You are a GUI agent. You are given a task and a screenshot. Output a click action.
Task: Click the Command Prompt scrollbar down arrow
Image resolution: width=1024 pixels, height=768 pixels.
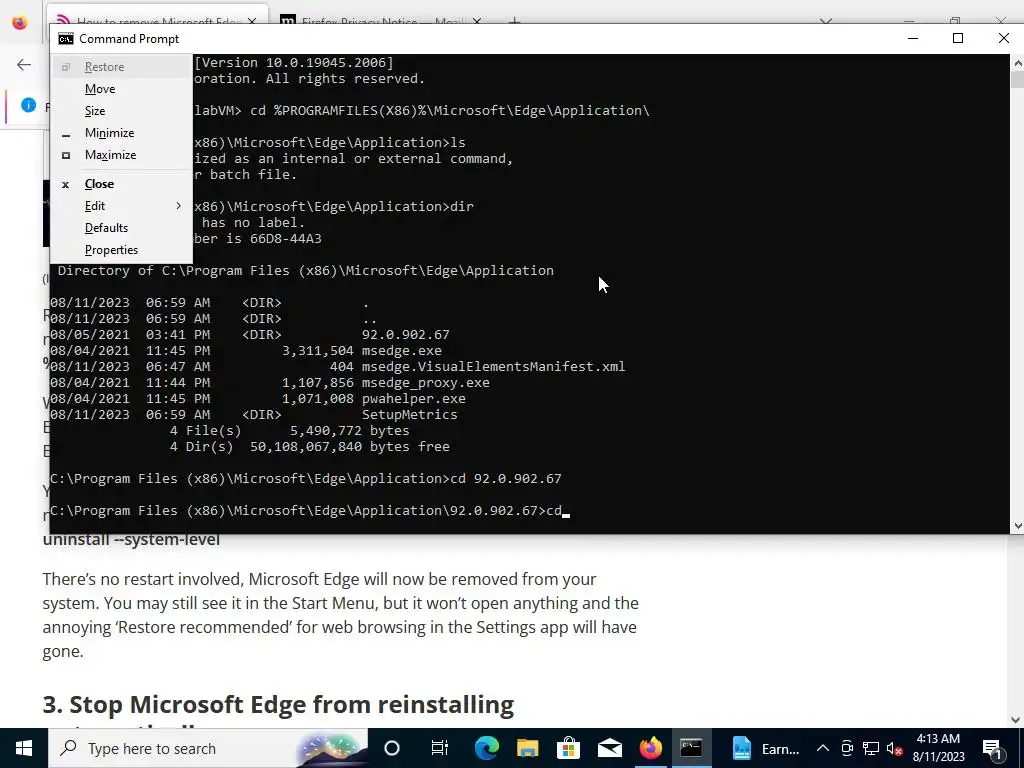(1017, 526)
